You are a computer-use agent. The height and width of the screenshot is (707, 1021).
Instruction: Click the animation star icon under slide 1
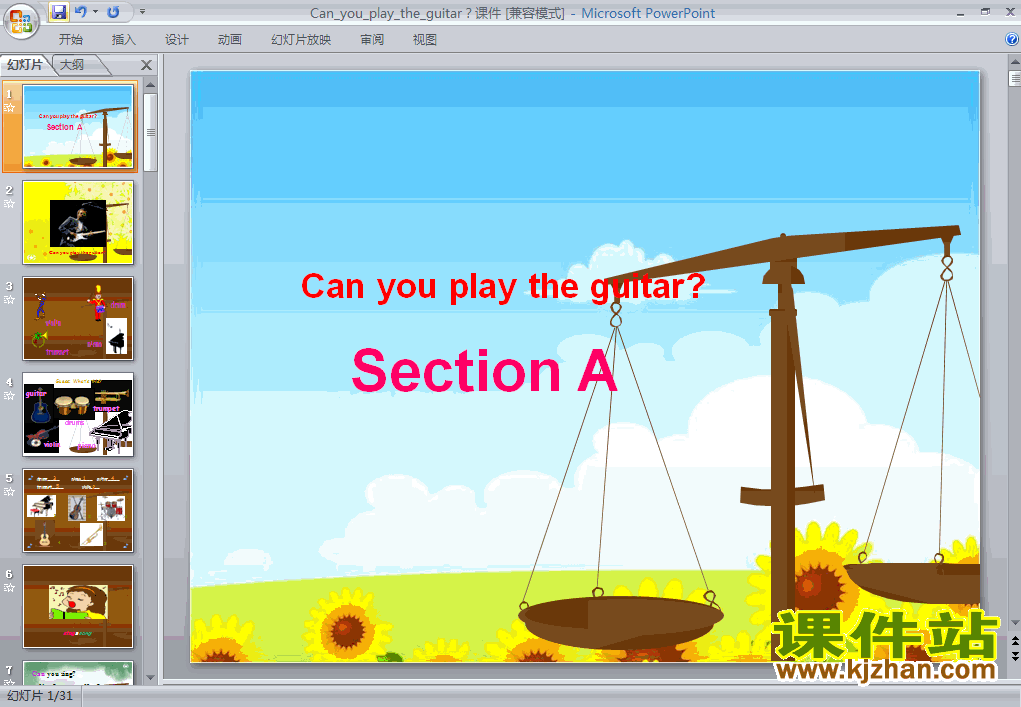tap(9, 108)
